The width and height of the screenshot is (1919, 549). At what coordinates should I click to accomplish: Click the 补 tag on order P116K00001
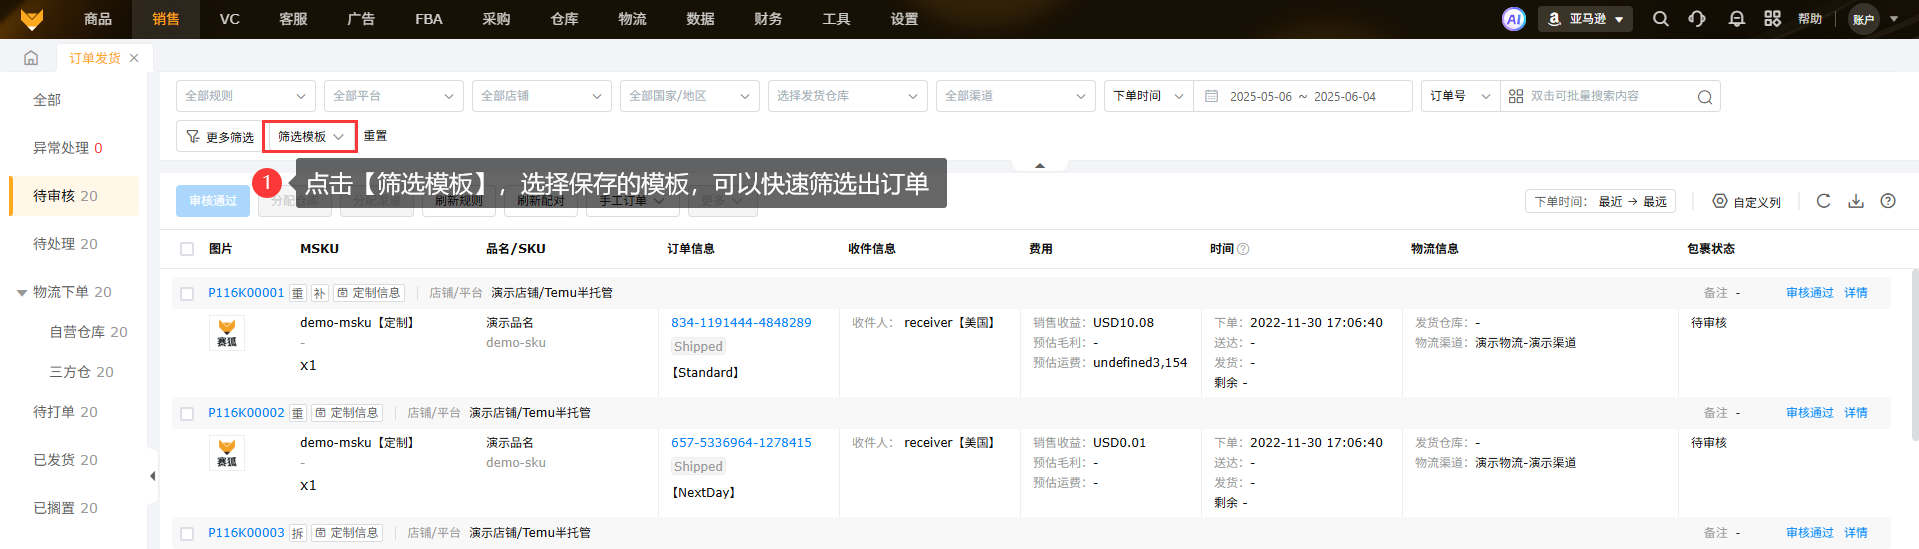point(319,293)
